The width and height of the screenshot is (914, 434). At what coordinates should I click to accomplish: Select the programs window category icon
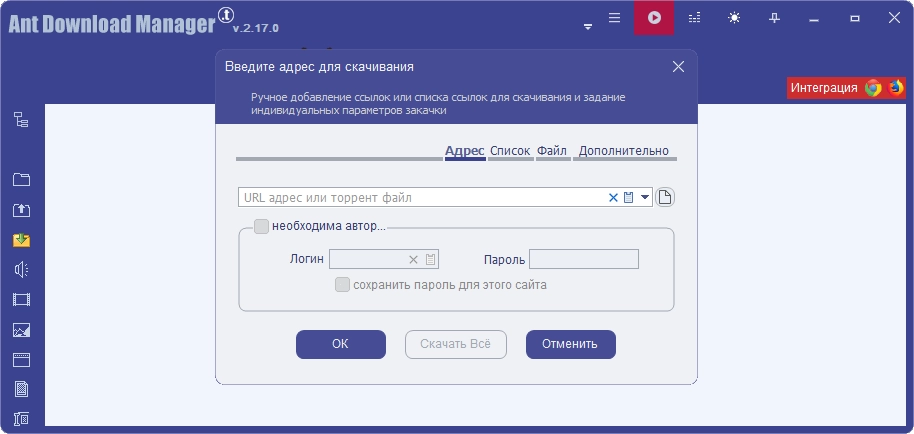pos(22,359)
